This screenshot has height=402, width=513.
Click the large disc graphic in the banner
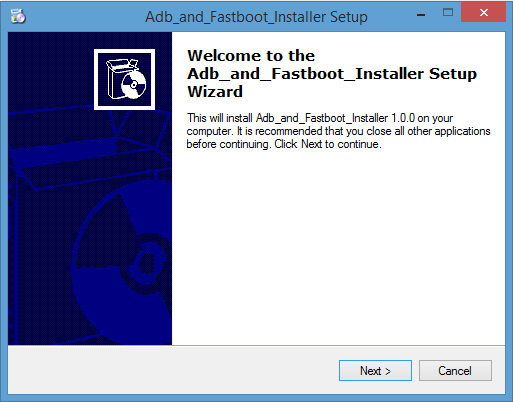point(127,263)
